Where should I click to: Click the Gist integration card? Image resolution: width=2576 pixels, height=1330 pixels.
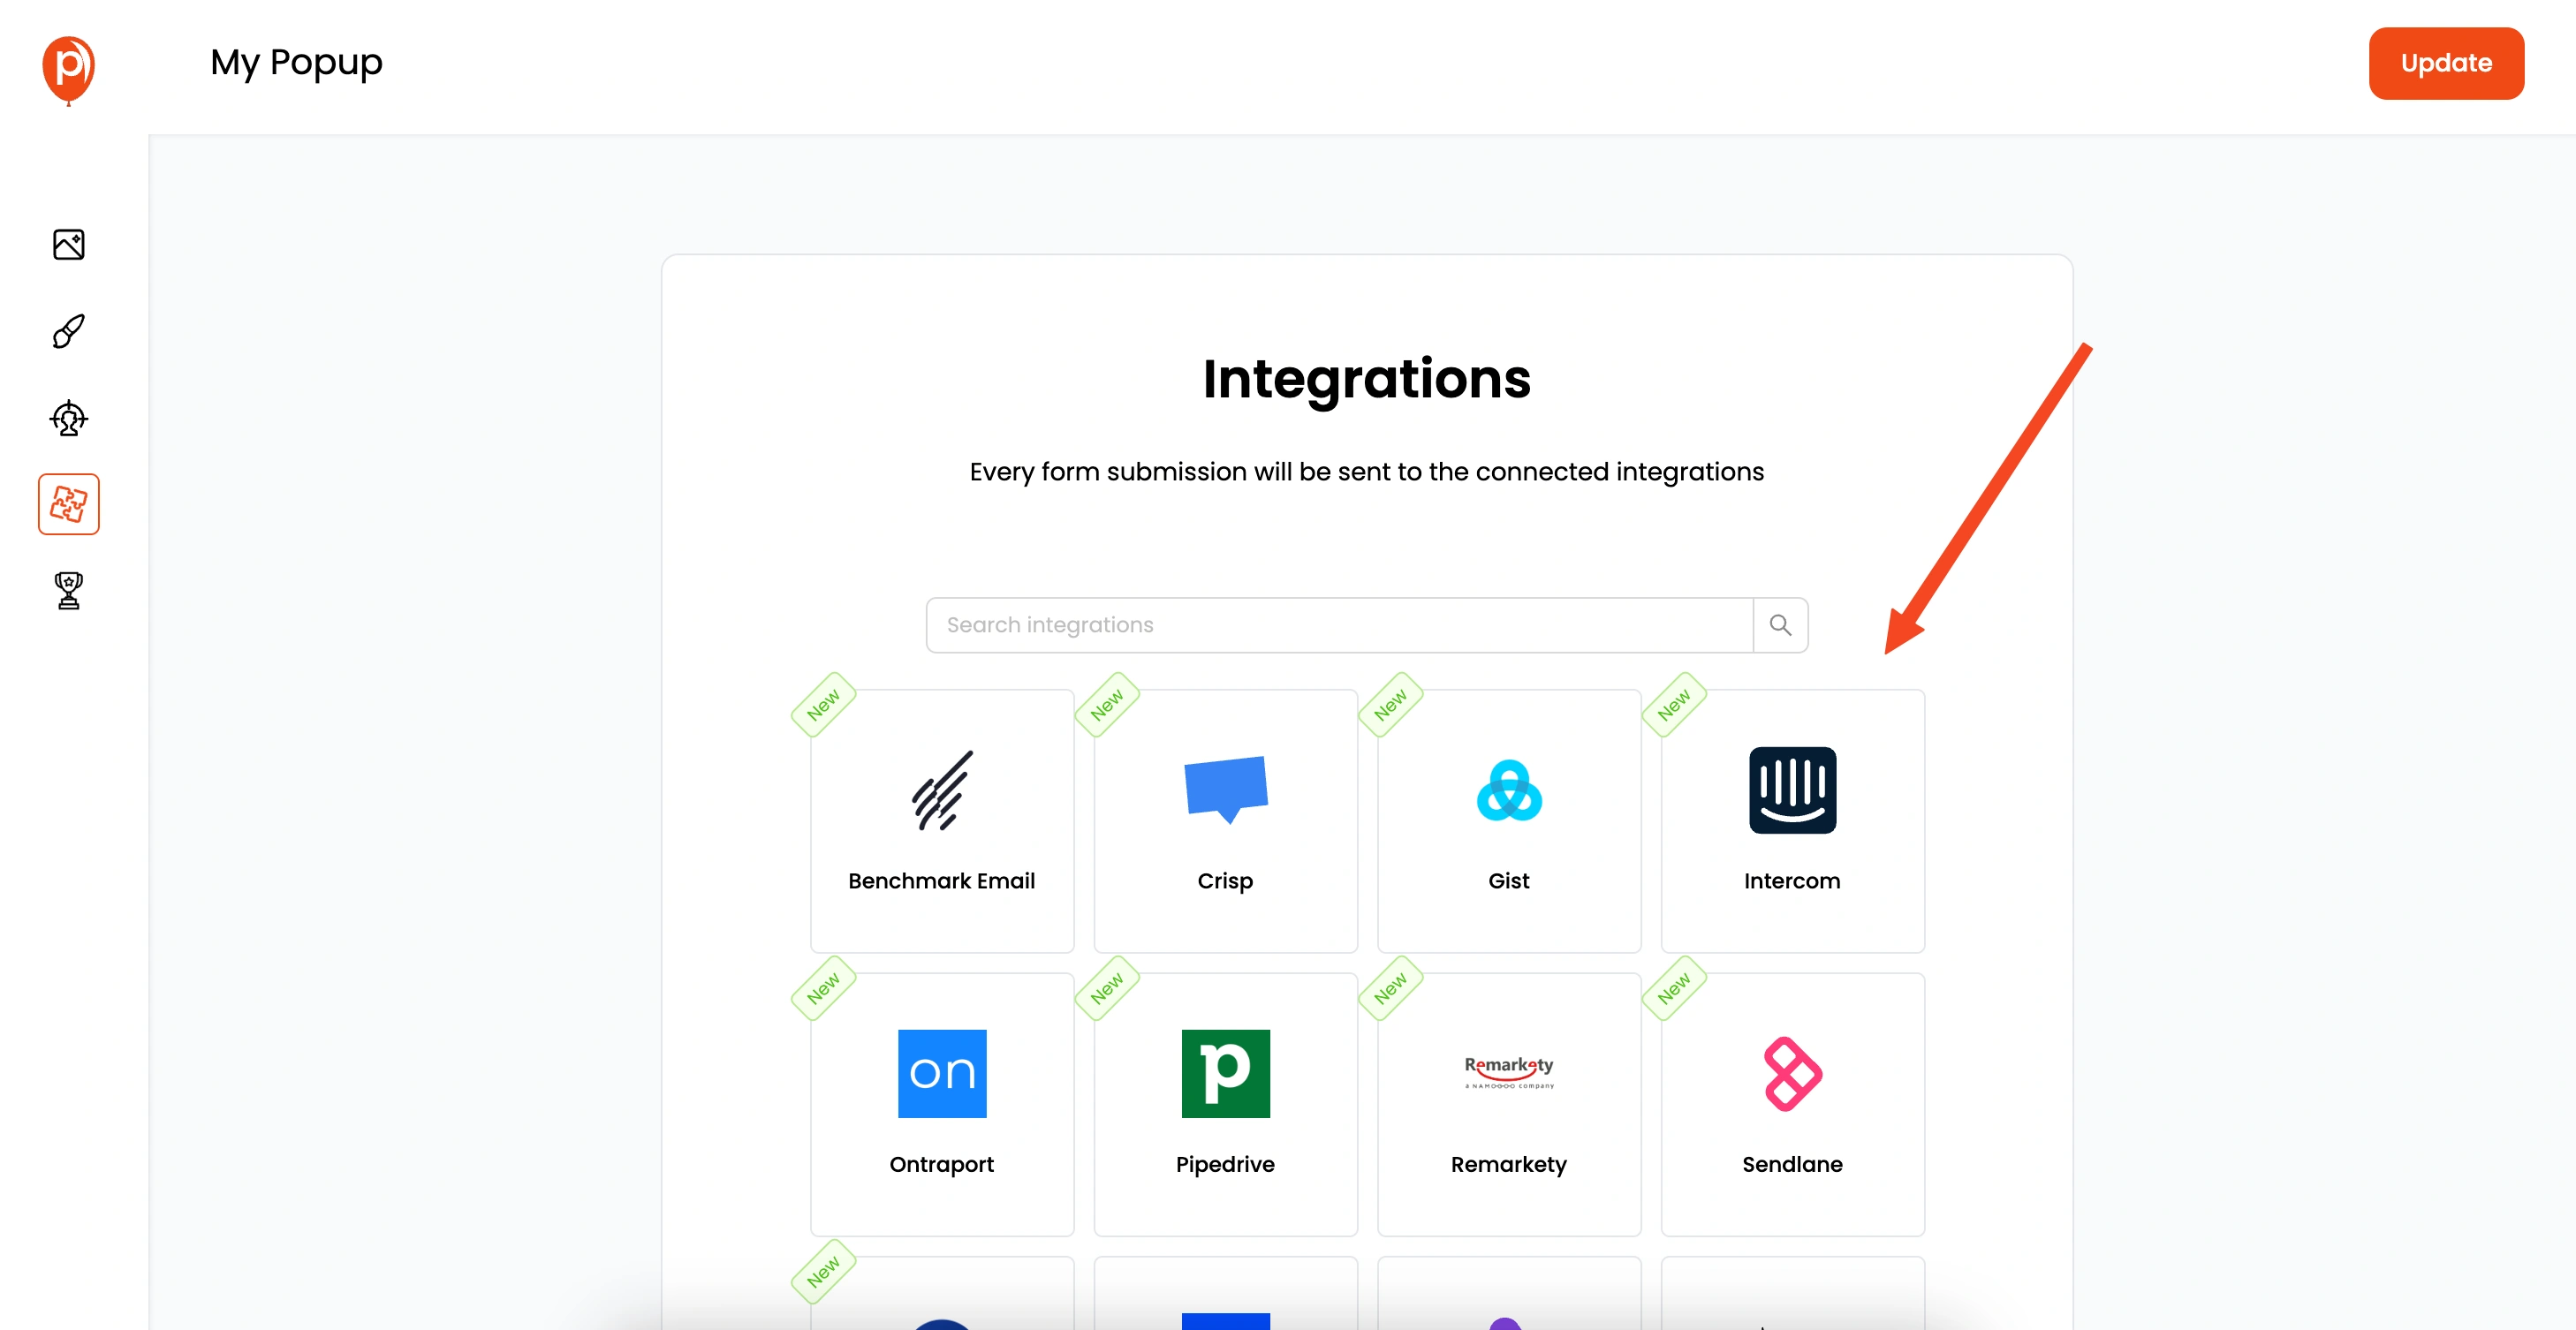pos(1509,820)
